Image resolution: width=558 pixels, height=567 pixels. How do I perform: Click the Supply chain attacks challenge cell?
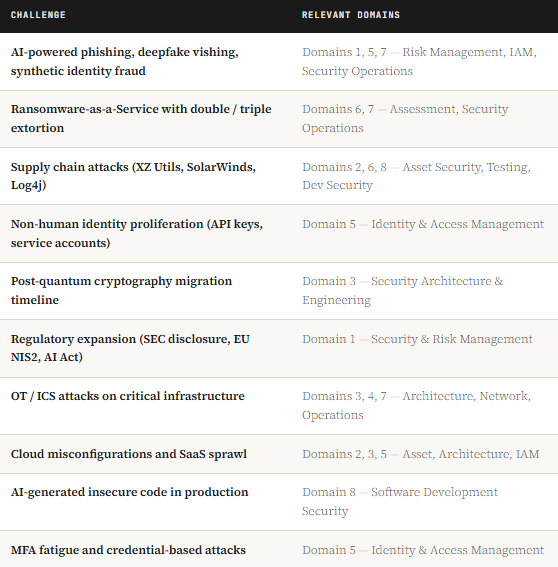[x=133, y=176]
